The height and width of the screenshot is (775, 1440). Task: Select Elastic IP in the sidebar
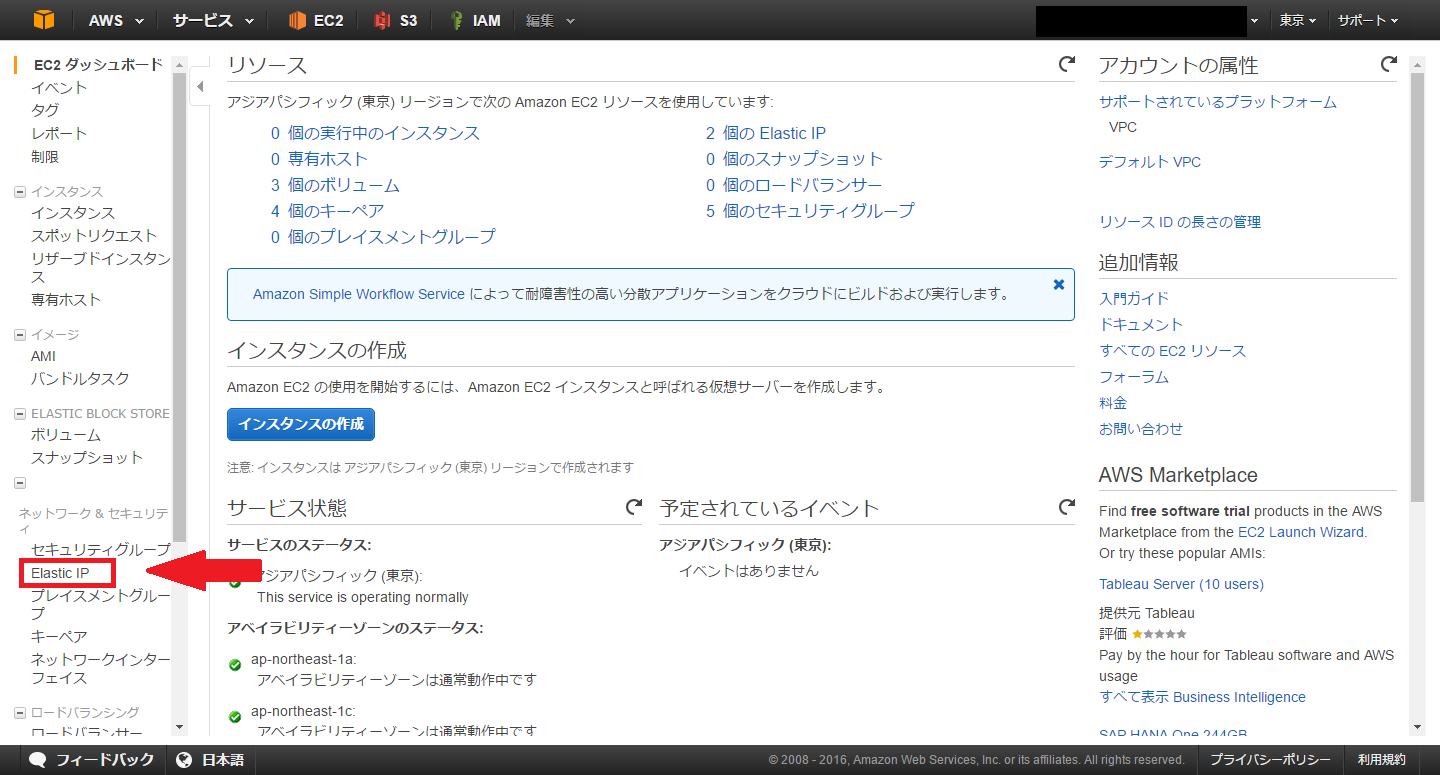tap(60, 573)
